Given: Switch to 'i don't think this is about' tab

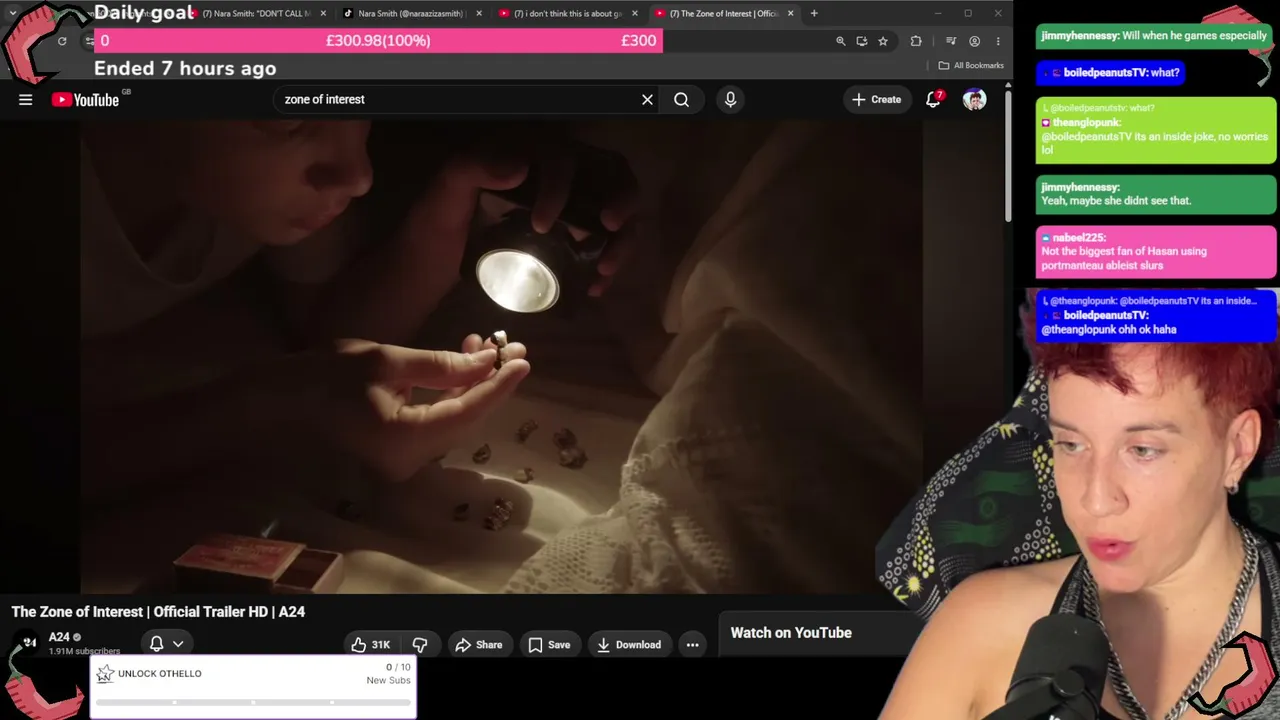Looking at the screenshot, I should click(x=567, y=13).
